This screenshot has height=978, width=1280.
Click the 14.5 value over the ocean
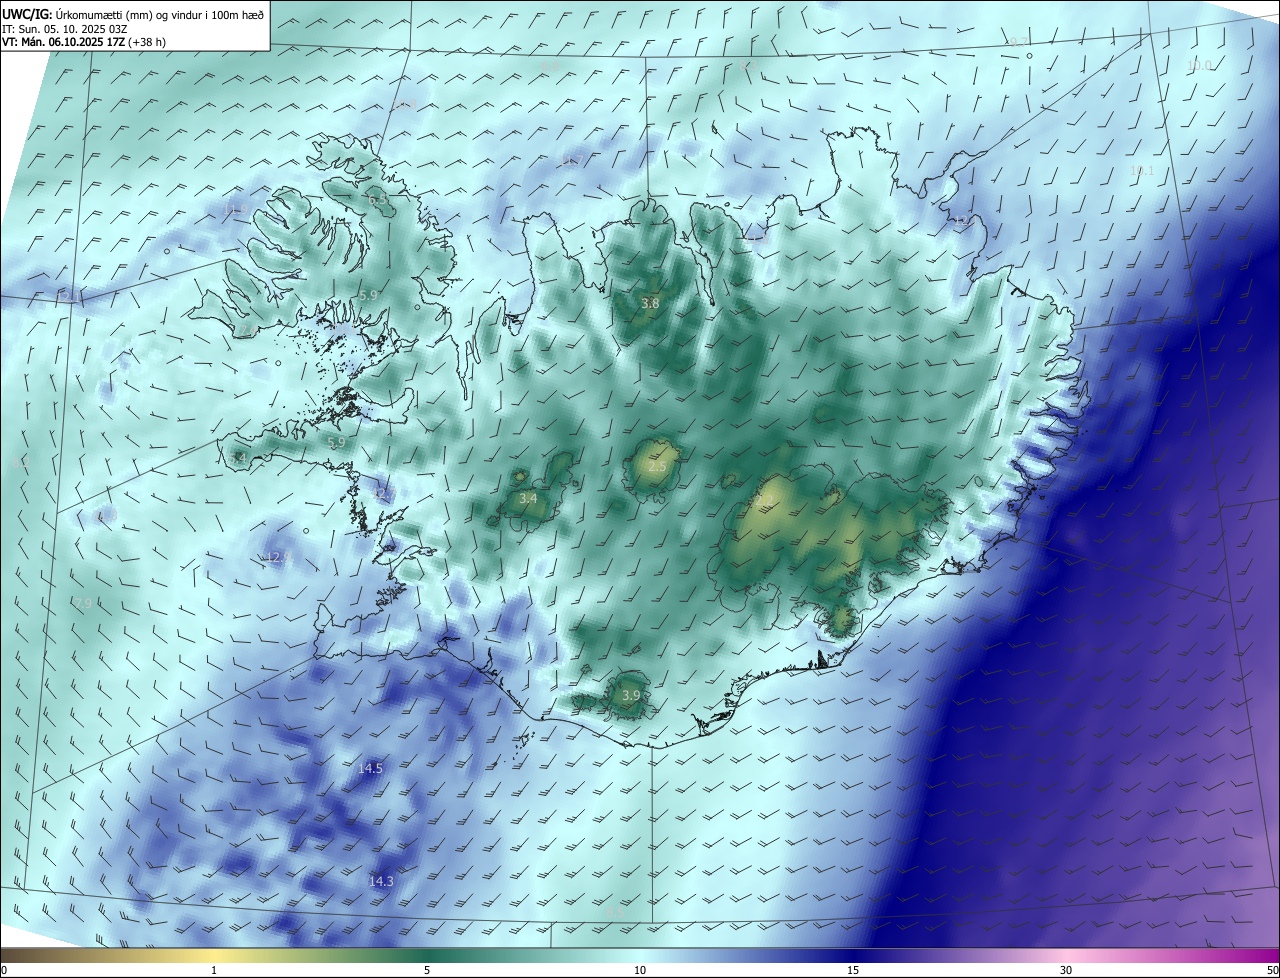pos(370,768)
